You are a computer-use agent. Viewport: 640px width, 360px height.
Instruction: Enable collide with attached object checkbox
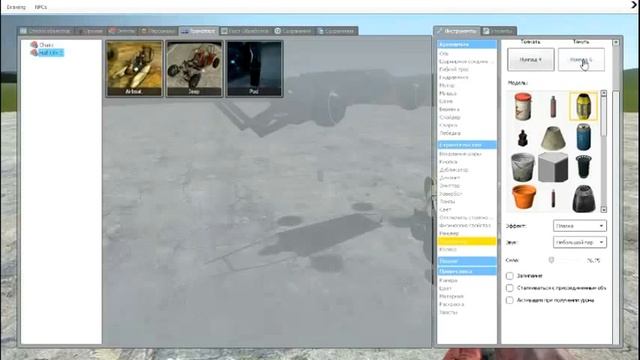[x=510, y=288]
